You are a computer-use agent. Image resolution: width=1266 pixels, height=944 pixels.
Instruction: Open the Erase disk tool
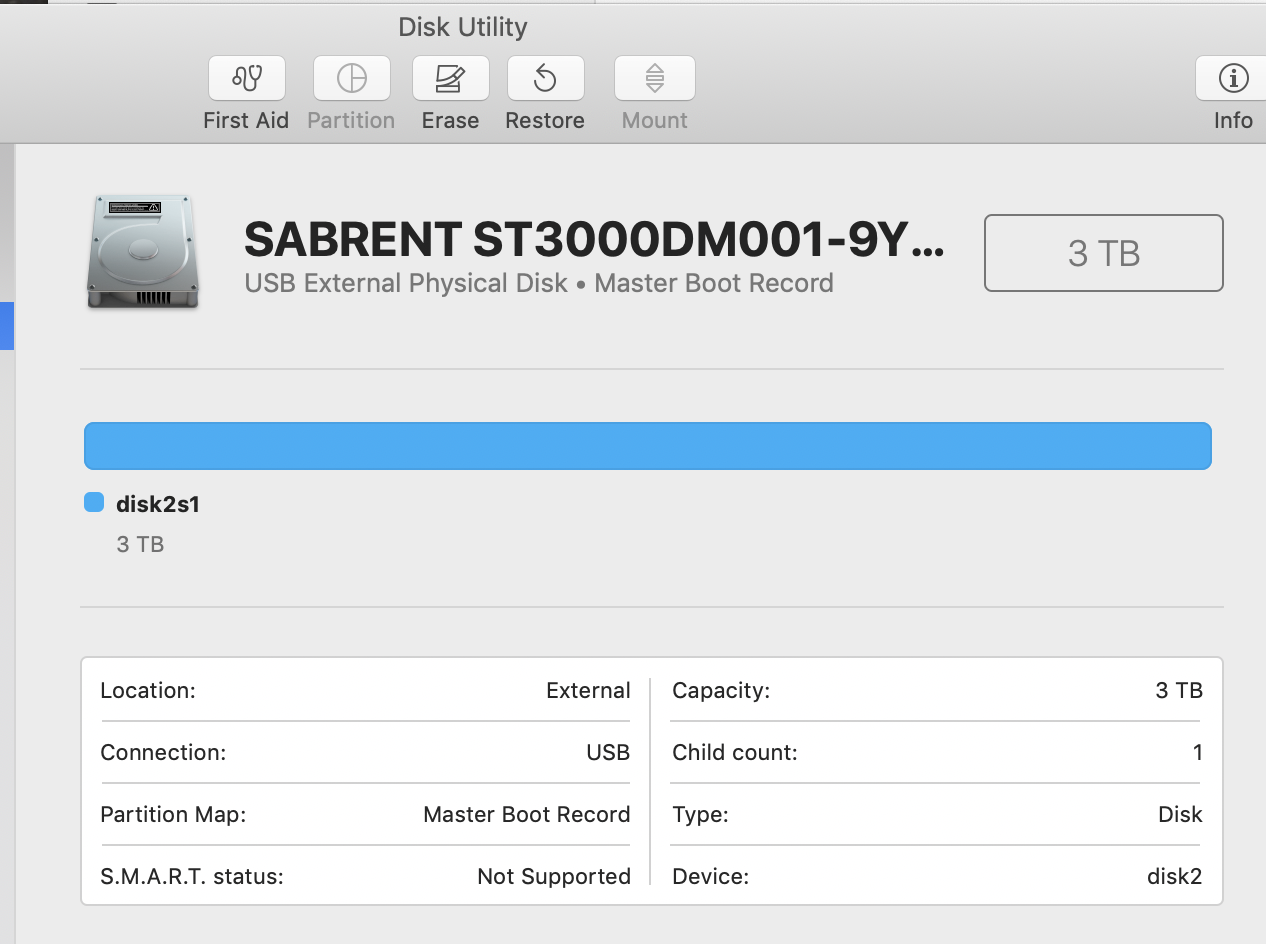tap(450, 78)
